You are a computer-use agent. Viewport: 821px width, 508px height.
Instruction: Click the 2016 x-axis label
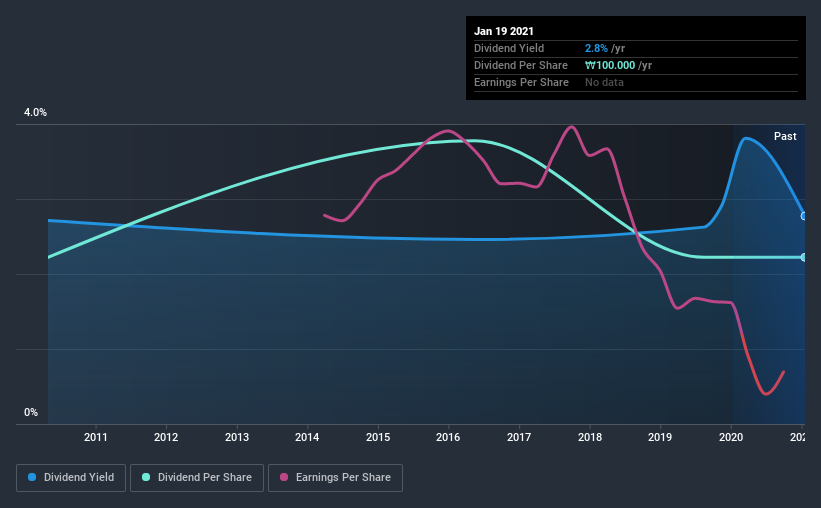pyautogui.click(x=448, y=437)
